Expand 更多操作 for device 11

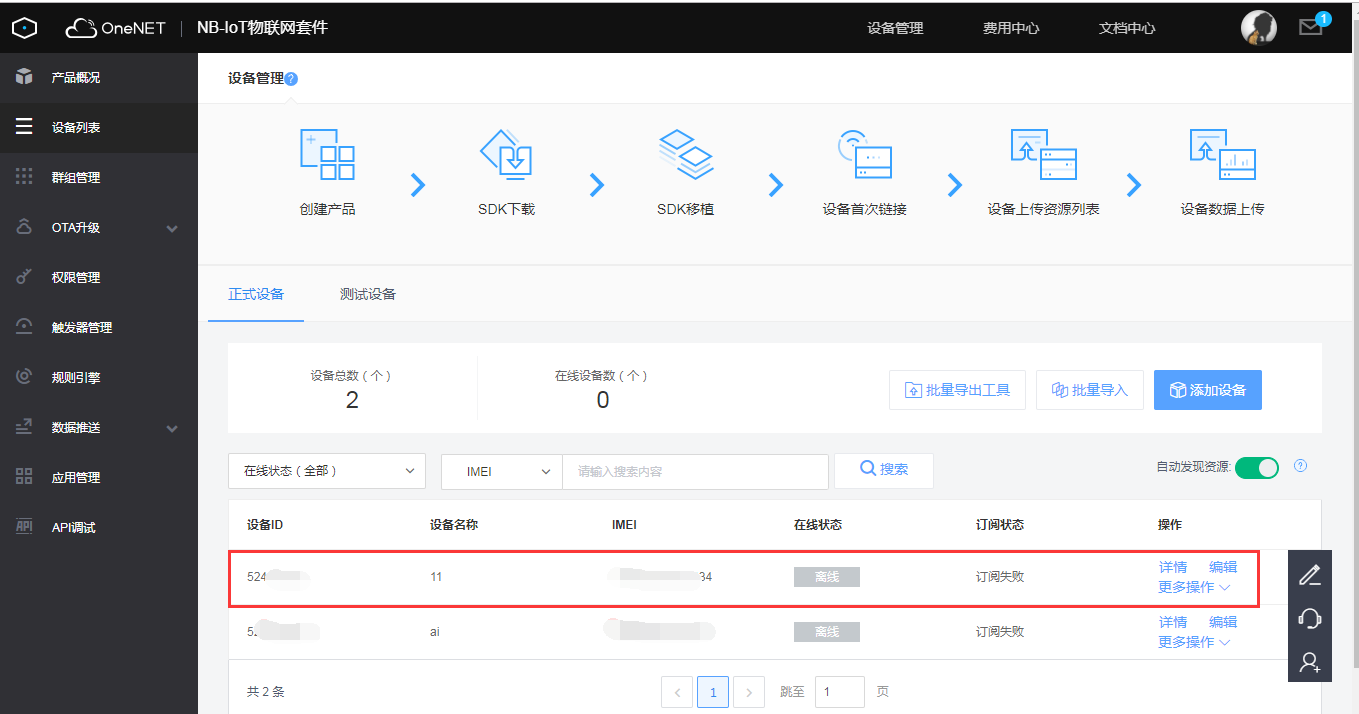1194,587
